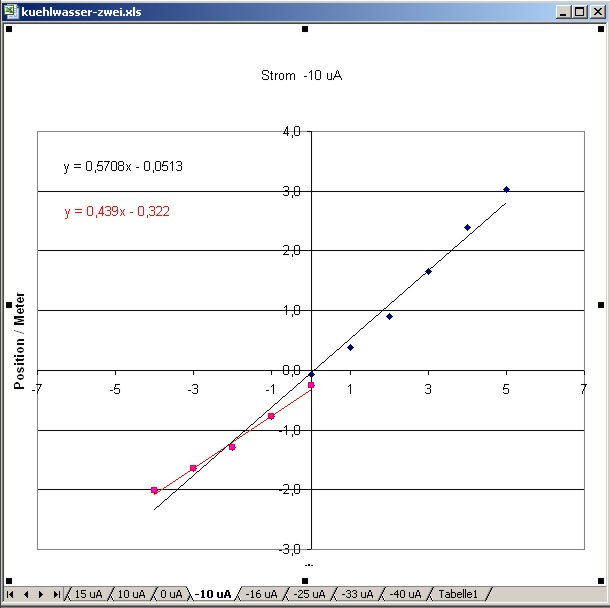Click the next sheet scroll arrow
610x608 pixels.
(x=41, y=594)
